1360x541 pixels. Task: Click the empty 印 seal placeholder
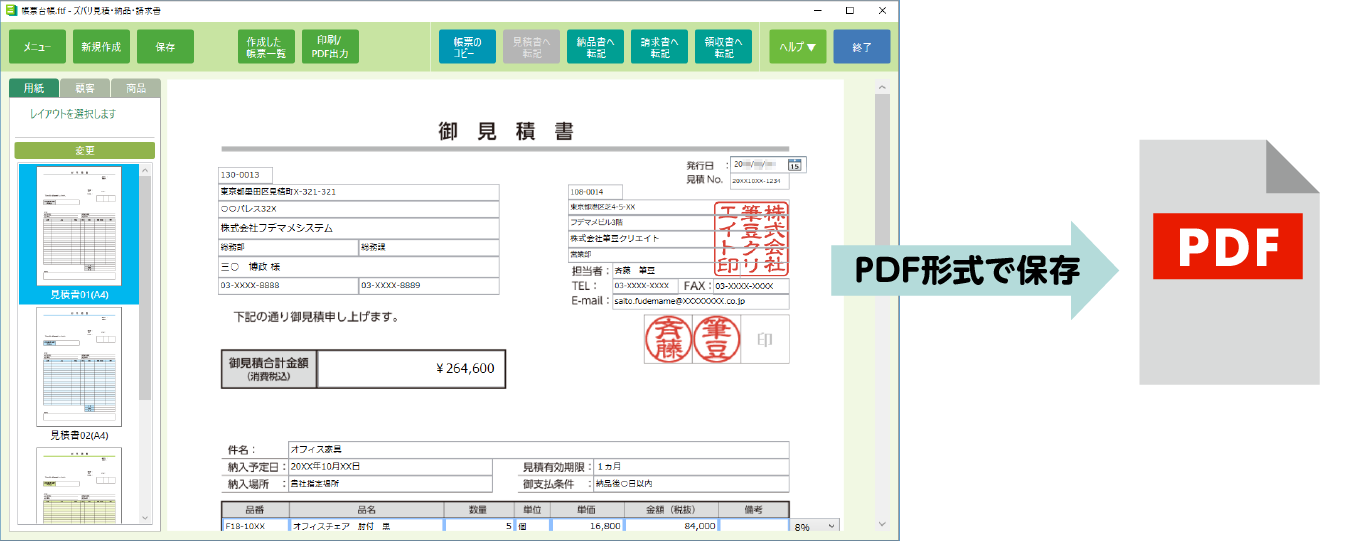[765, 340]
